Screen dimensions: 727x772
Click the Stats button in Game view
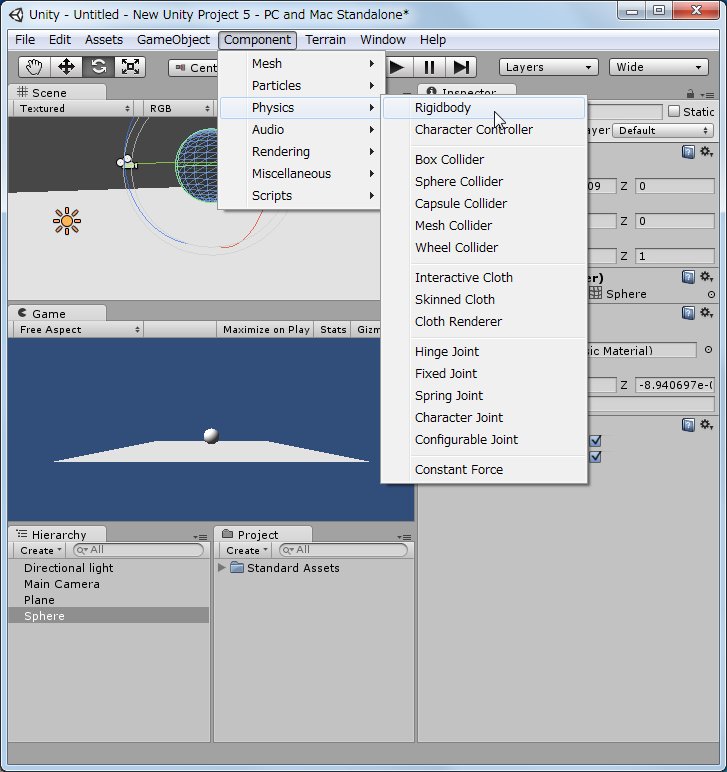tap(333, 330)
